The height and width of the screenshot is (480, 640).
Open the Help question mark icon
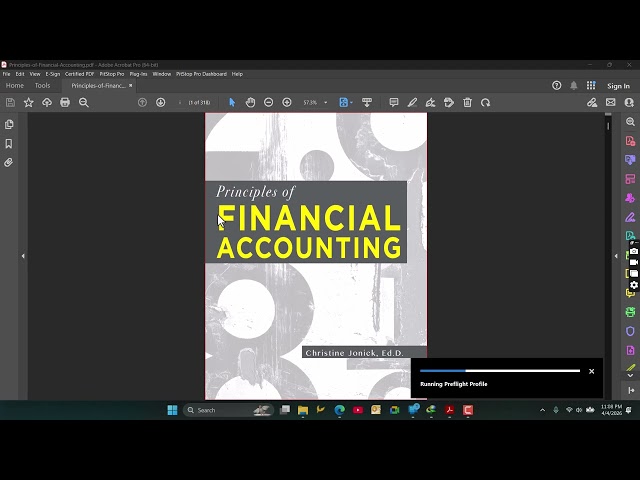556,85
